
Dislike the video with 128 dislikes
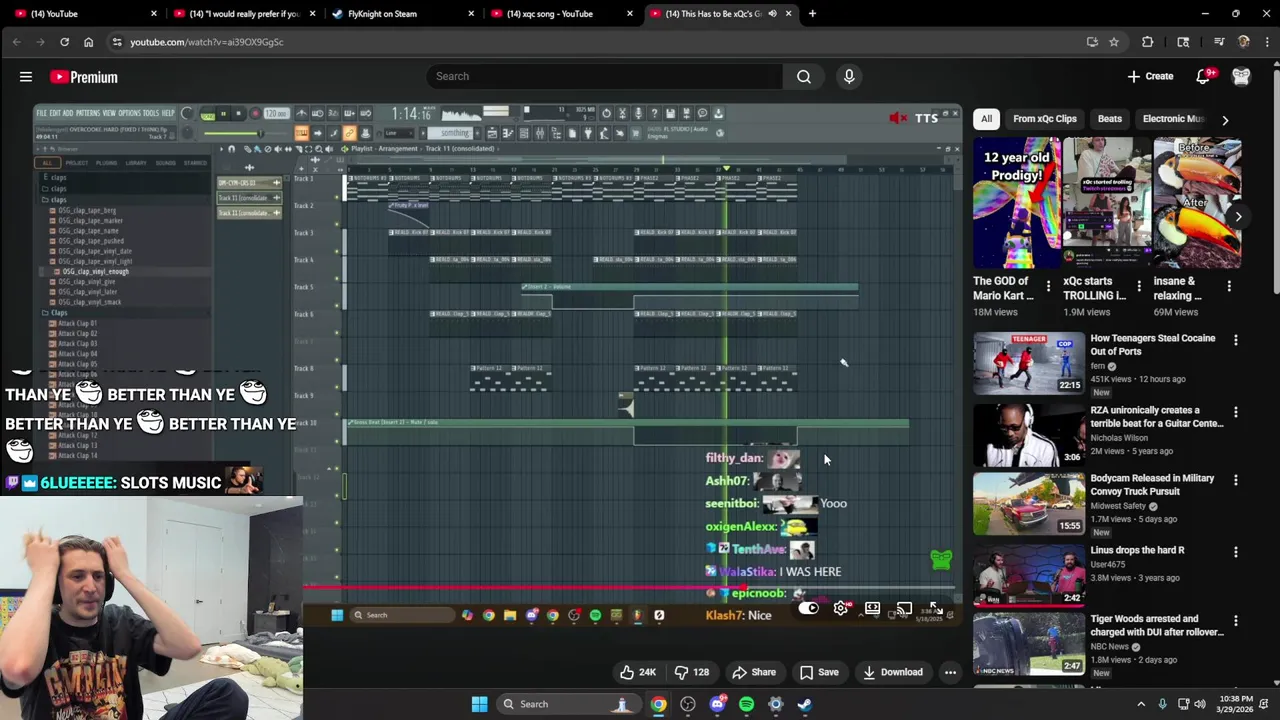(x=692, y=672)
